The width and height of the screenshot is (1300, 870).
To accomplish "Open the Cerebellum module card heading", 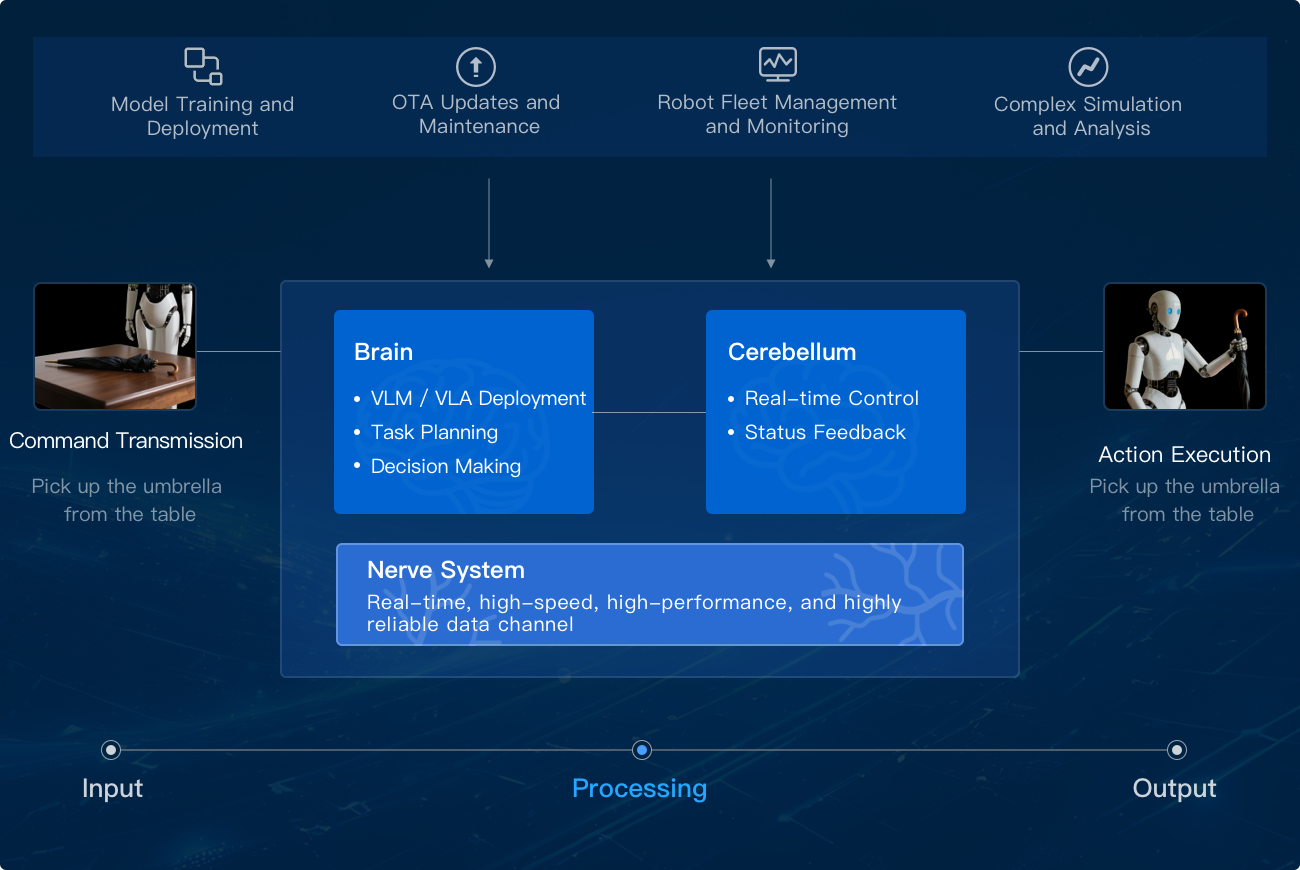I will [791, 352].
